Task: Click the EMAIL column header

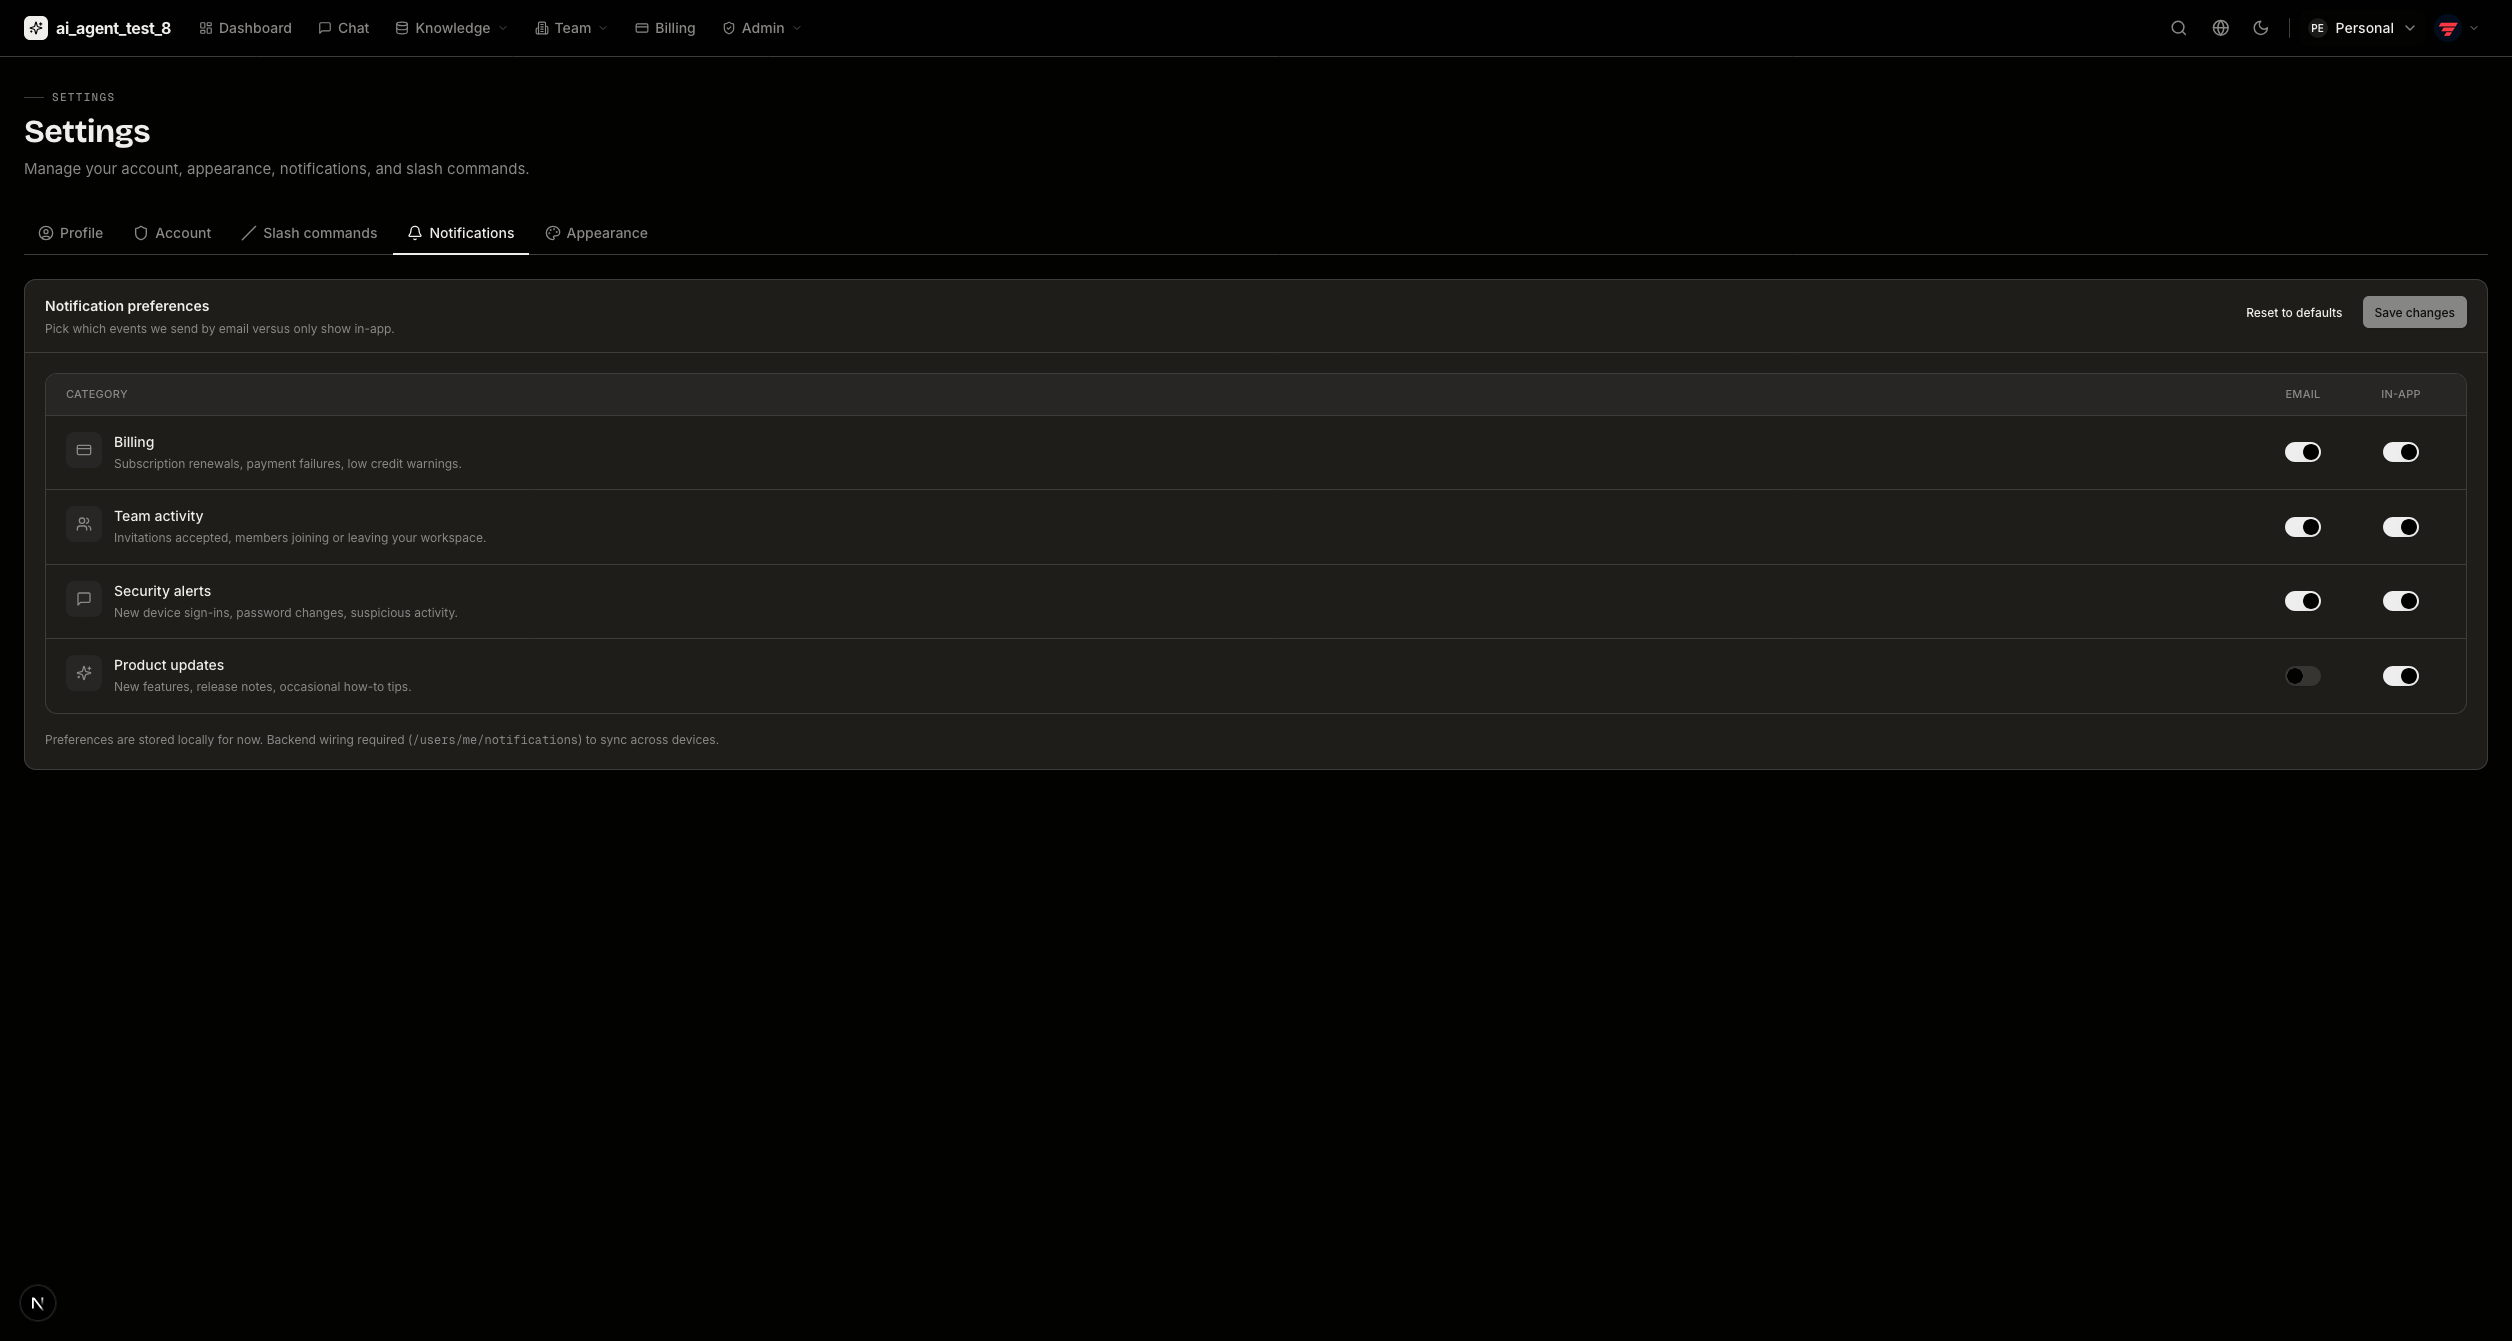Action: tap(2302, 394)
